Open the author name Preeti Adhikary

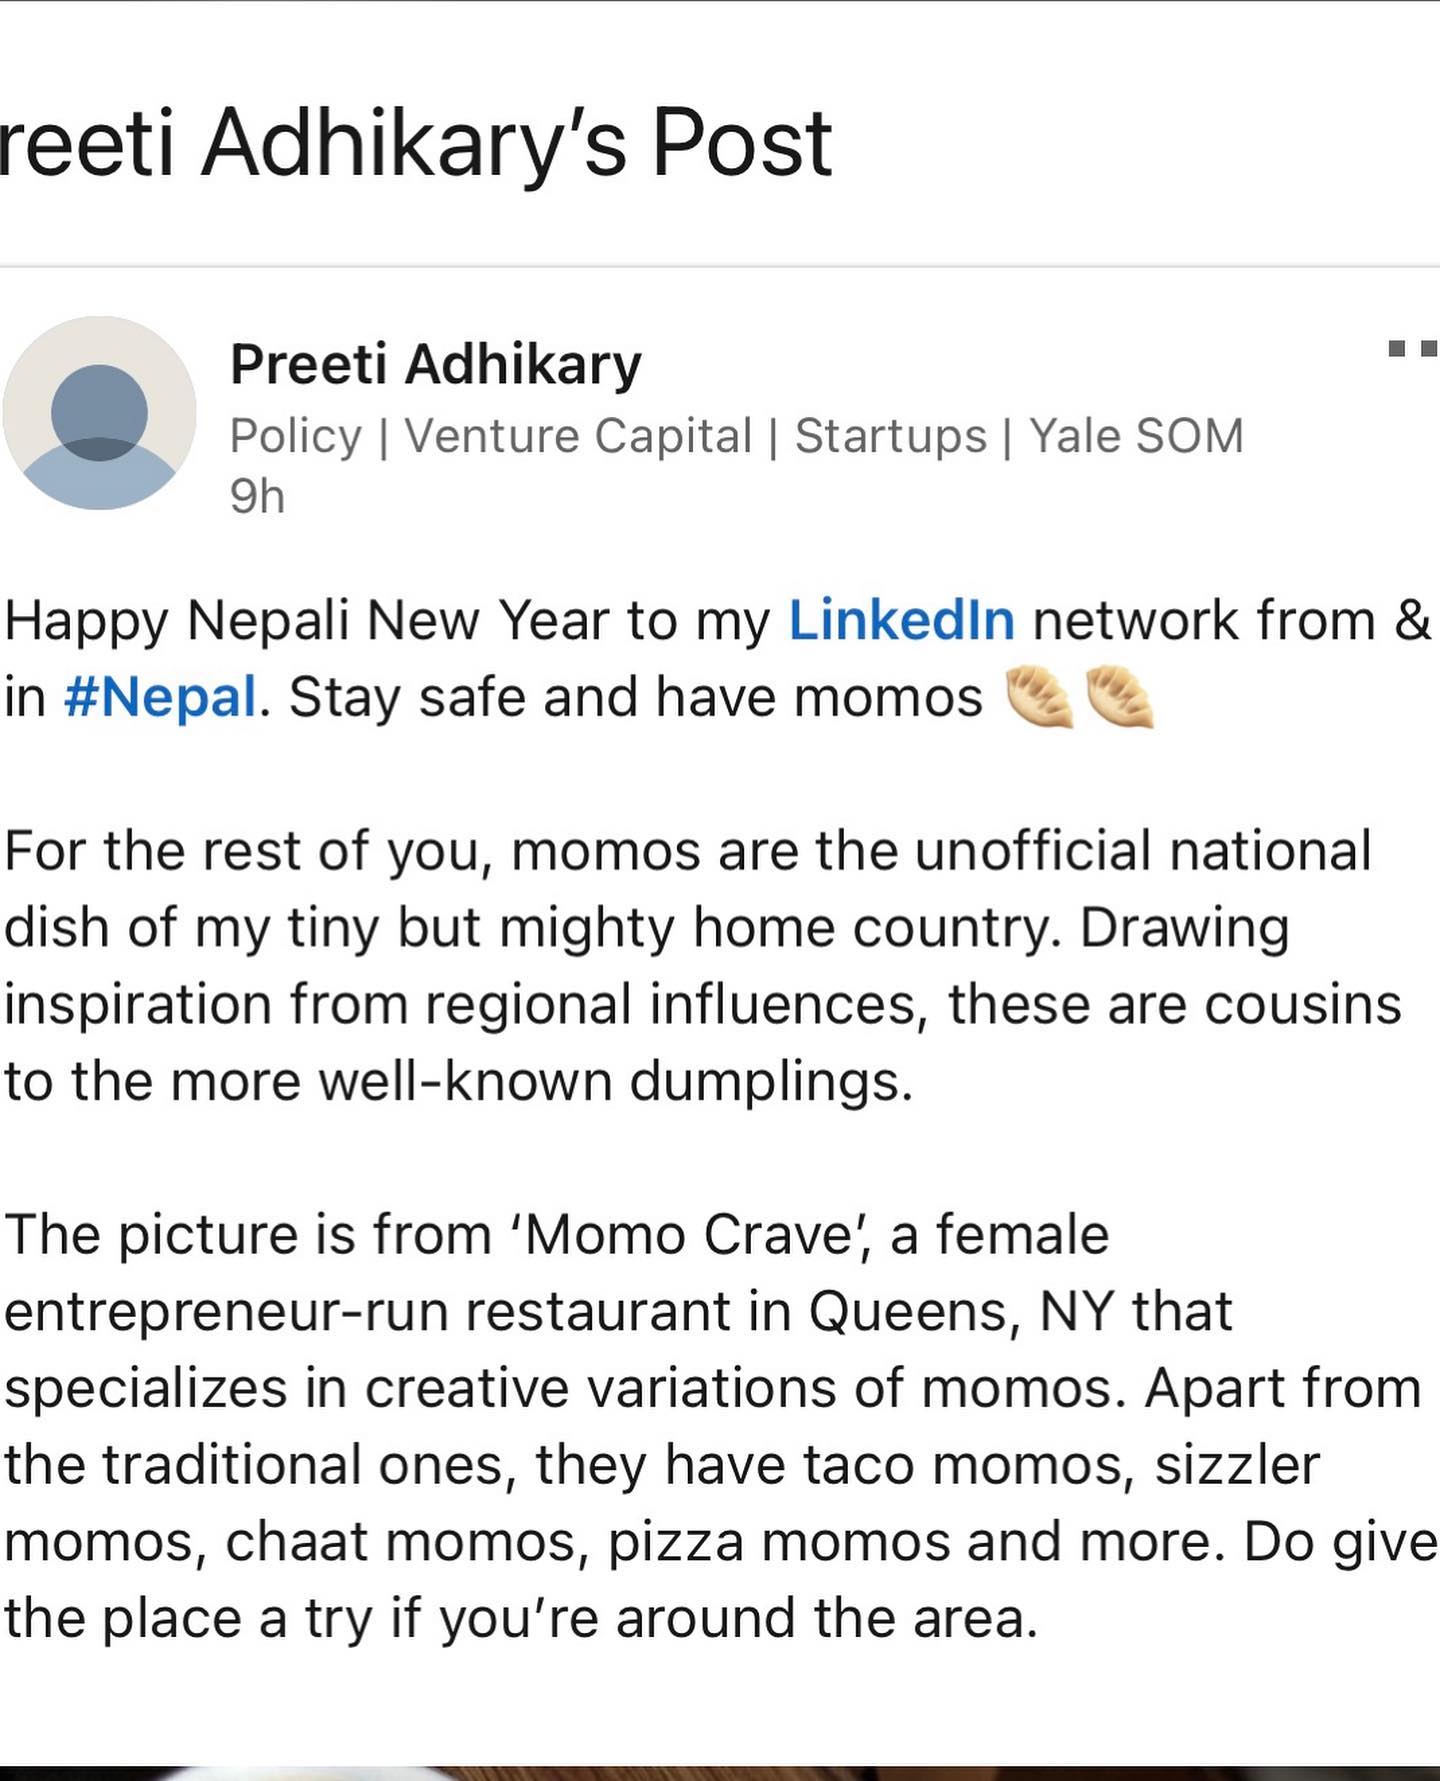435,364
